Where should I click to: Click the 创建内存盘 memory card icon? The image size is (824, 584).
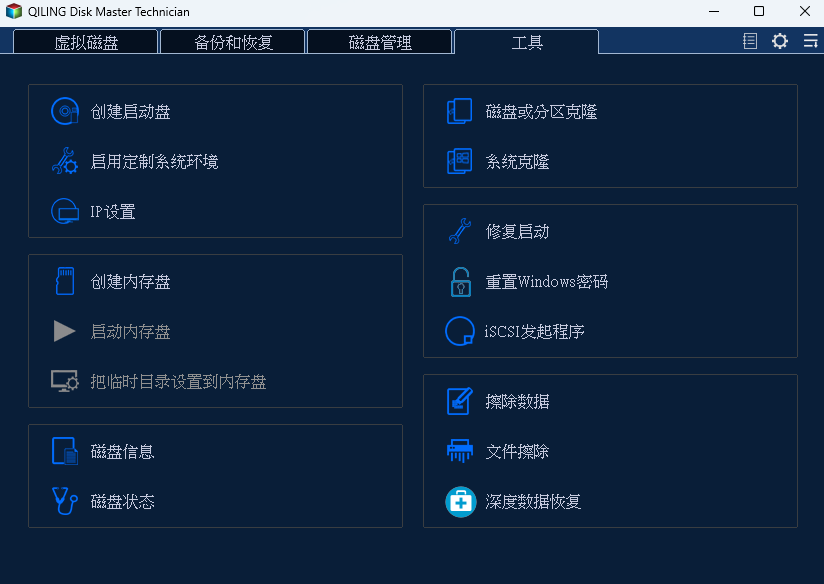[x=65, y=281]
